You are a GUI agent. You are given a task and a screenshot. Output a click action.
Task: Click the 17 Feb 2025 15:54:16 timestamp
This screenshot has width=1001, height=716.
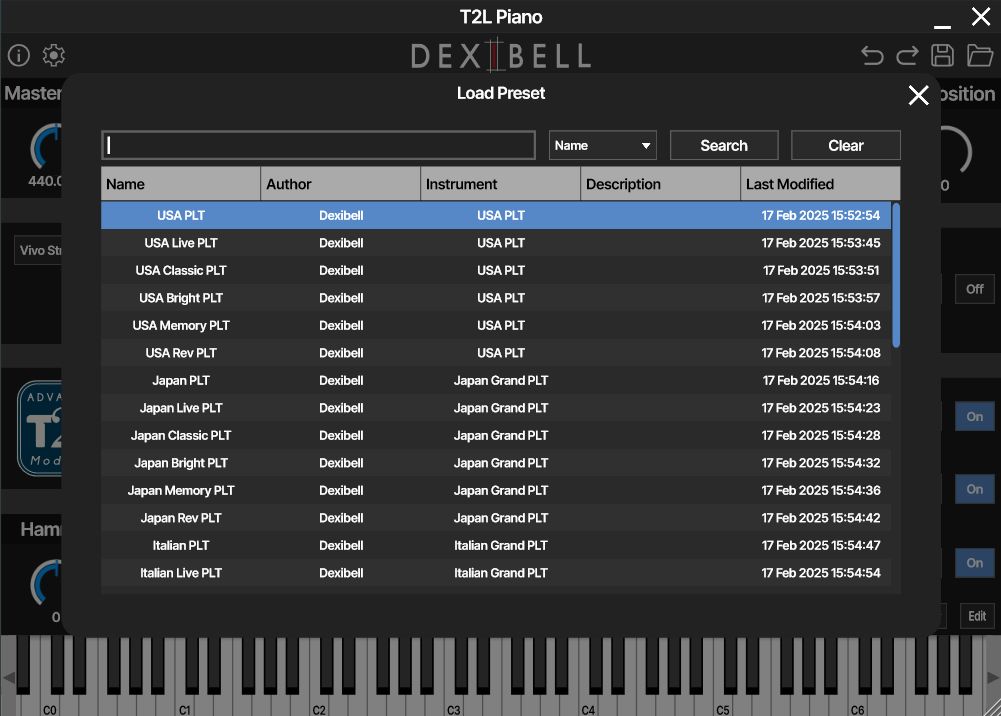point(821,380)
